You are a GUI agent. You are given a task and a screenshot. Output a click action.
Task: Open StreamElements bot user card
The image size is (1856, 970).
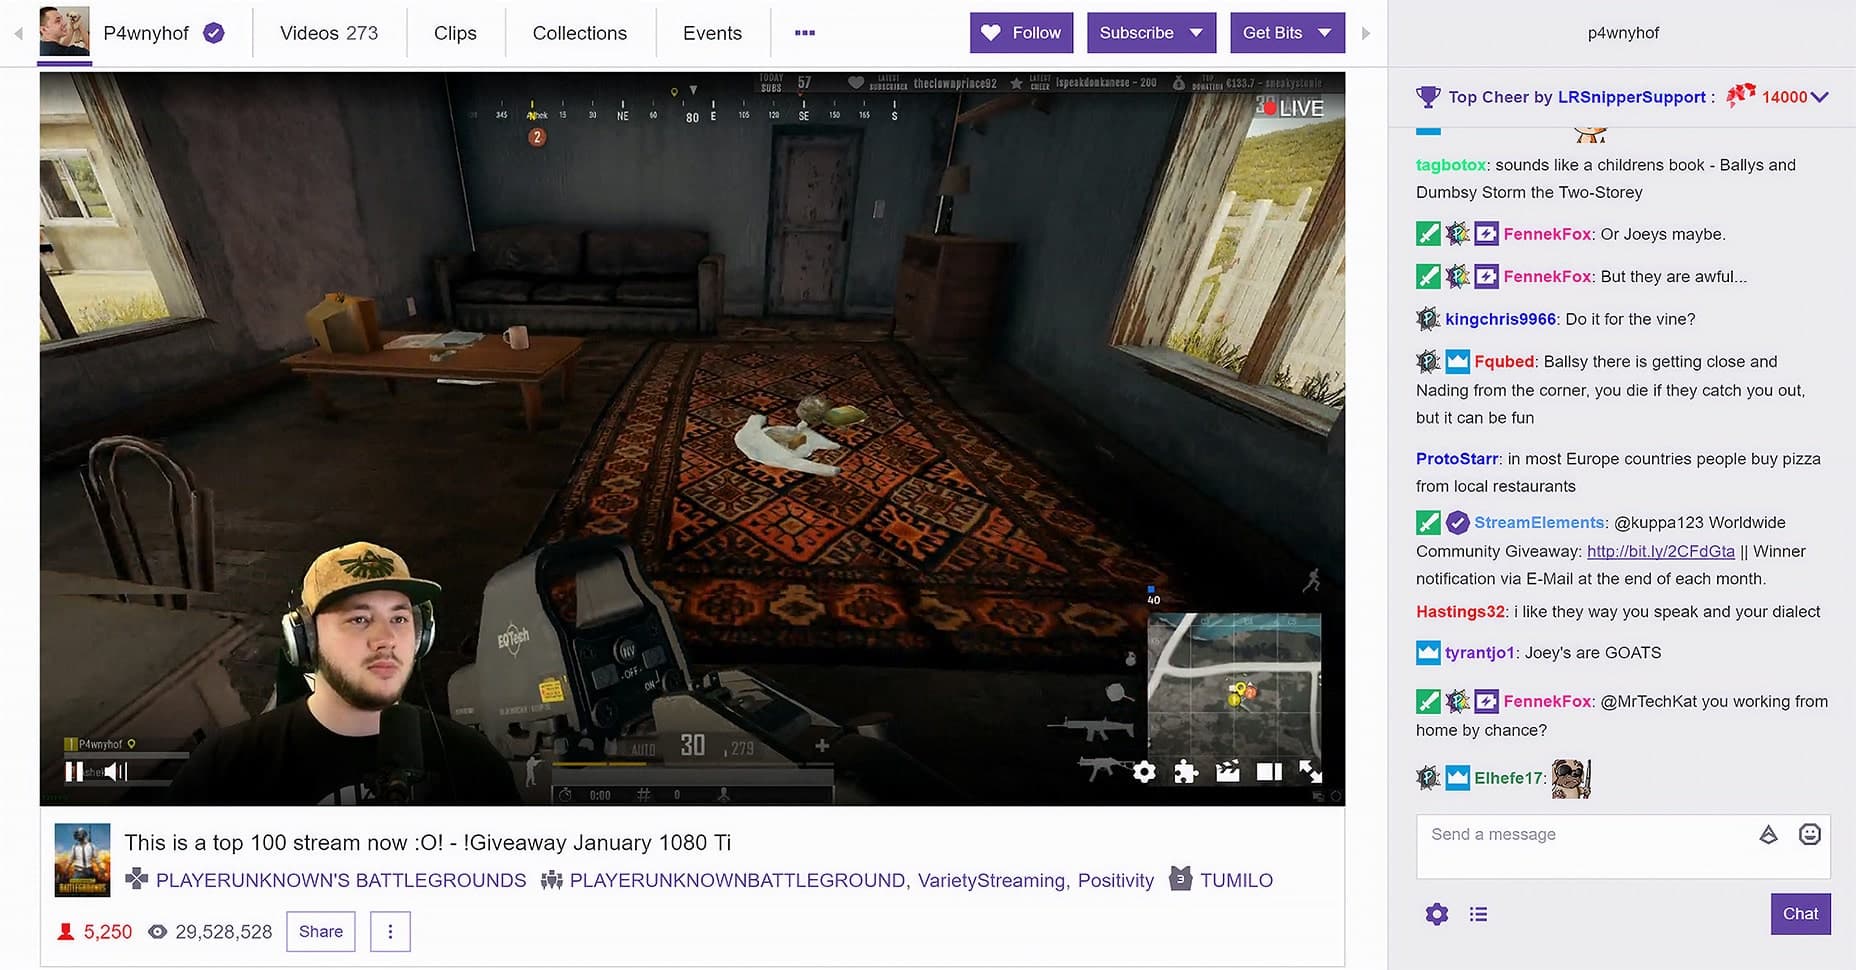point(1539,522)
